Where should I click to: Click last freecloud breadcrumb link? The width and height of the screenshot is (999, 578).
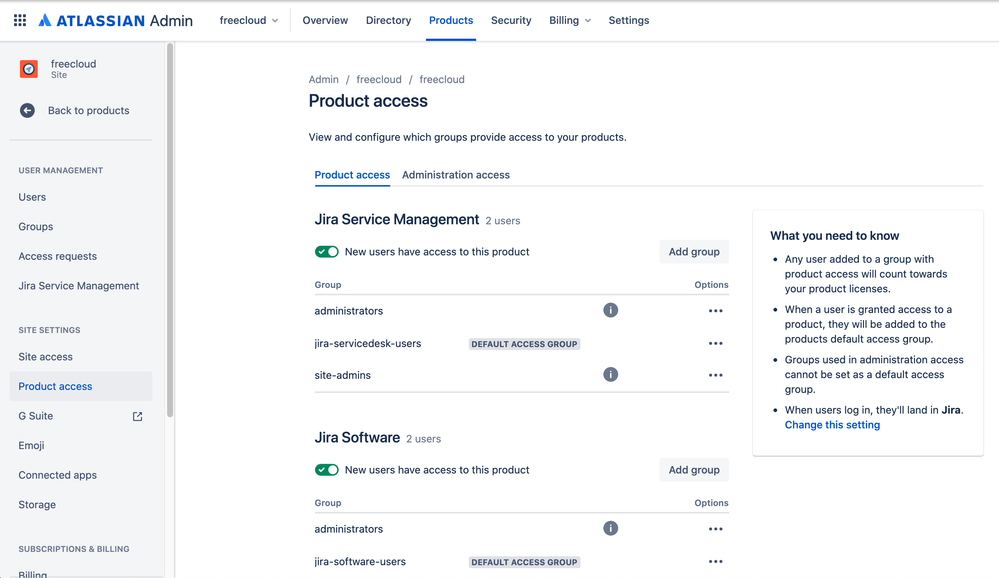pos(442,80)
